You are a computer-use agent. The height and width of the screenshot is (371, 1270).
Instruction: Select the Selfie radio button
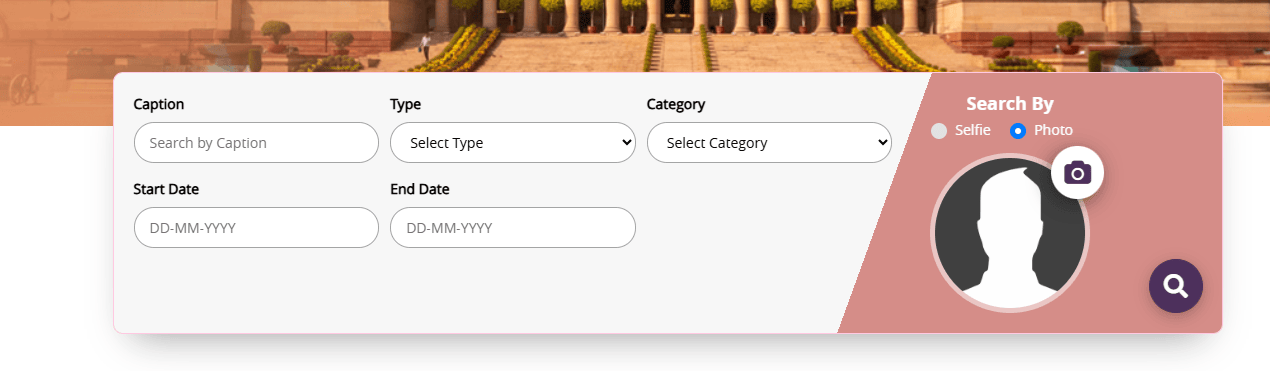click(939, 131)
